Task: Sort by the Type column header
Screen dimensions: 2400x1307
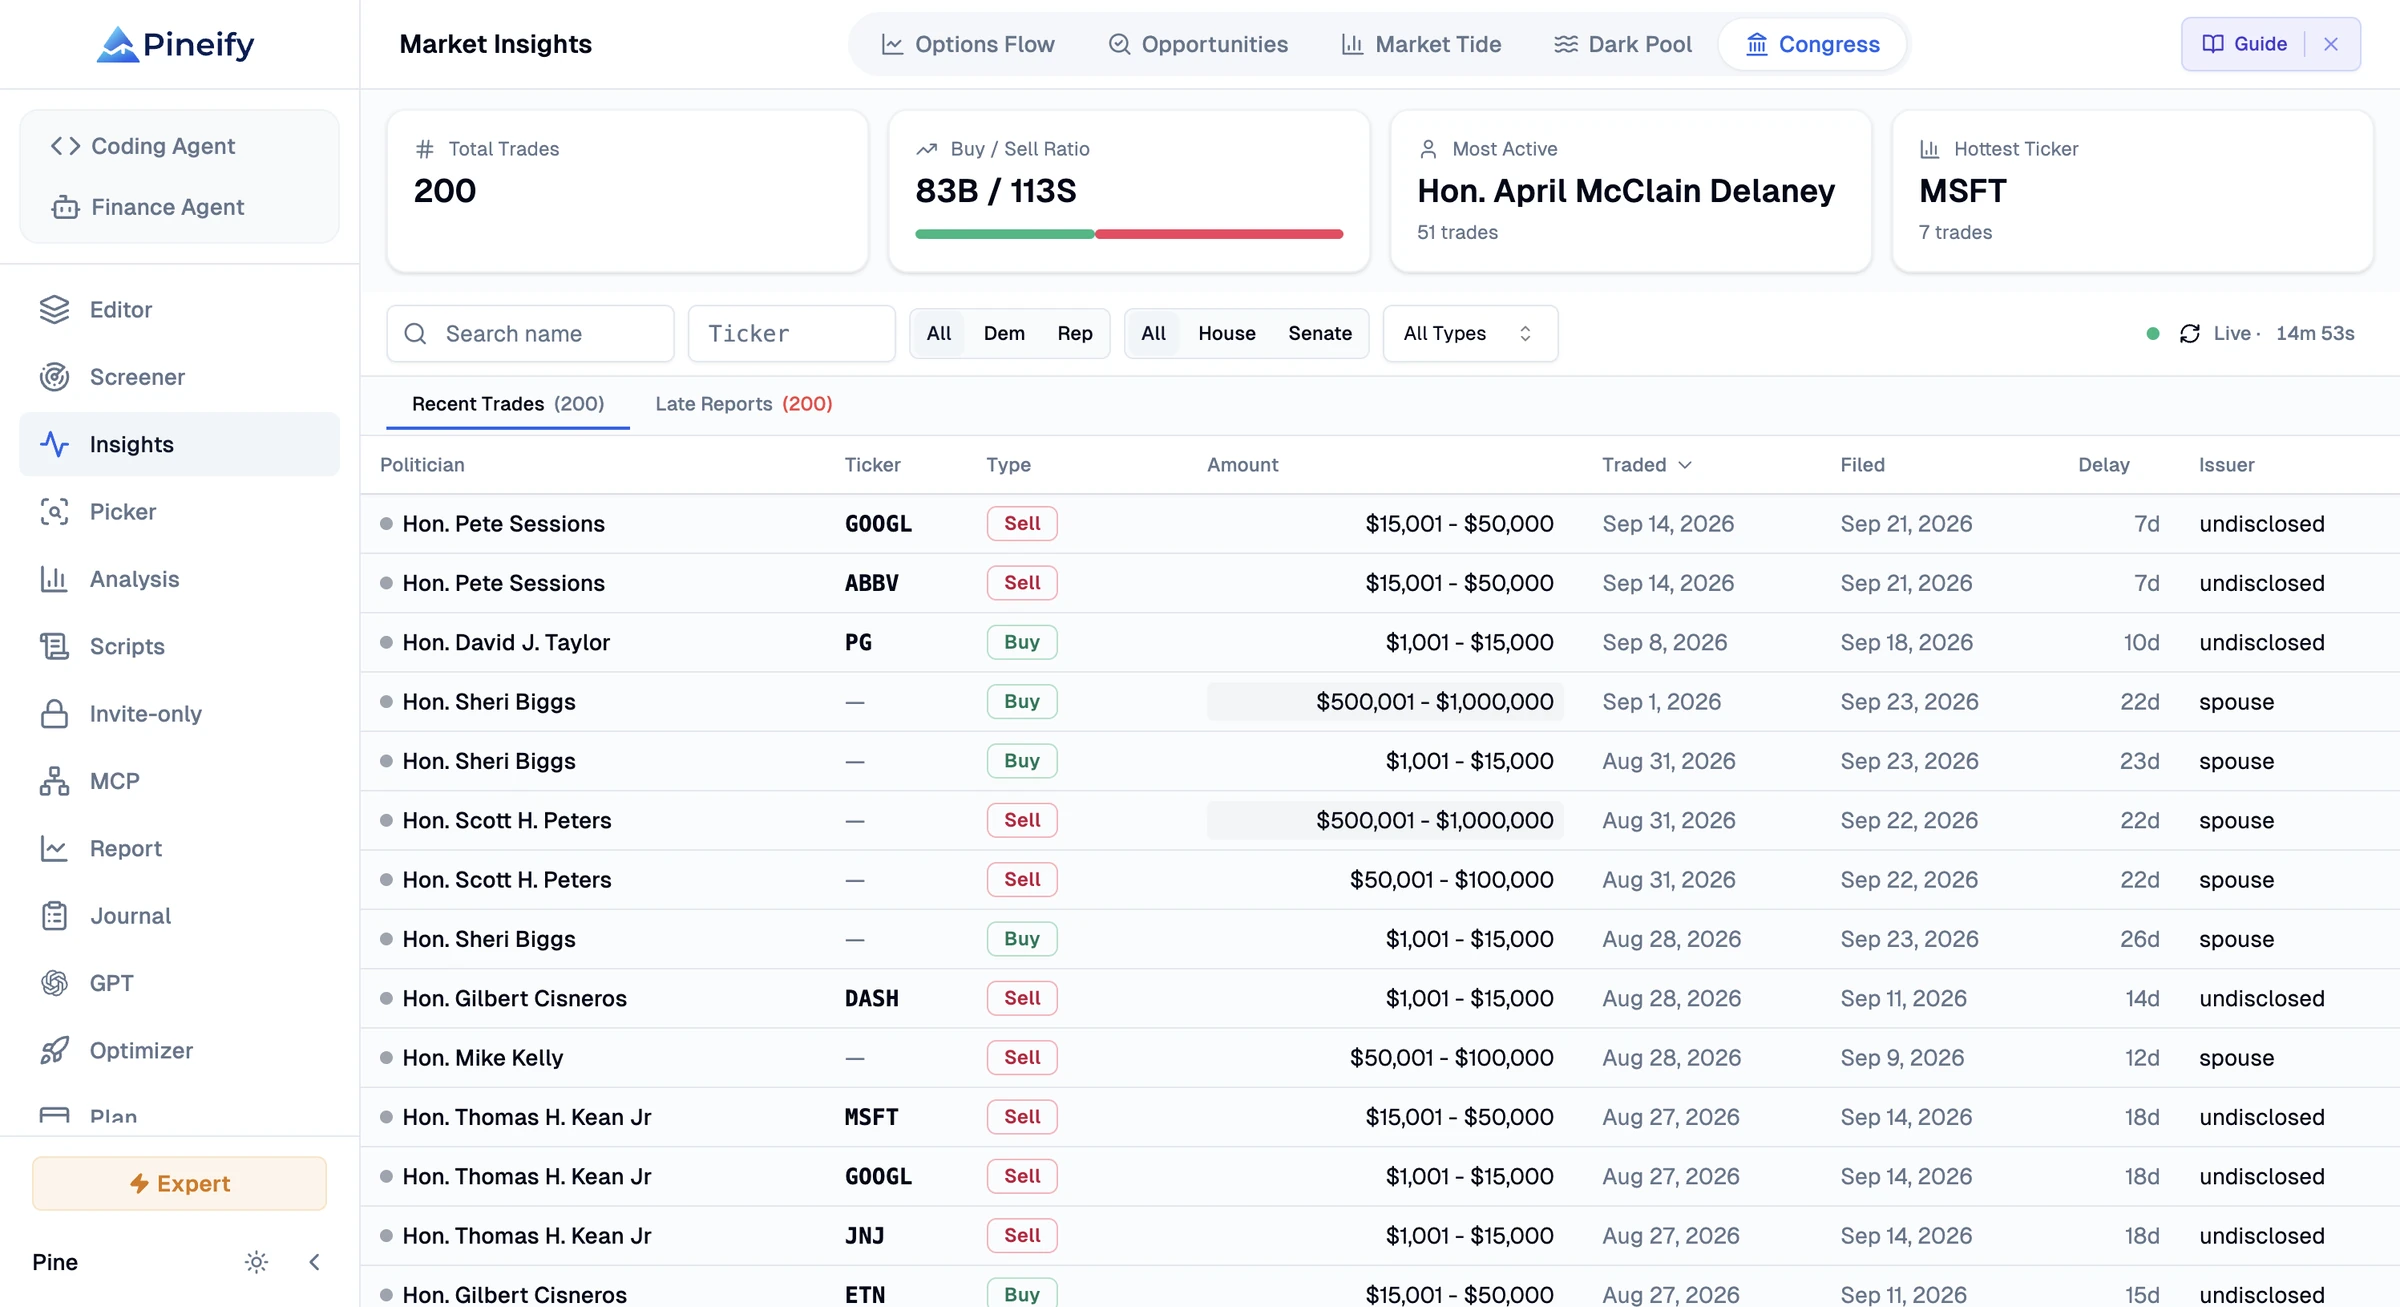Action: tap(1008, 465)
